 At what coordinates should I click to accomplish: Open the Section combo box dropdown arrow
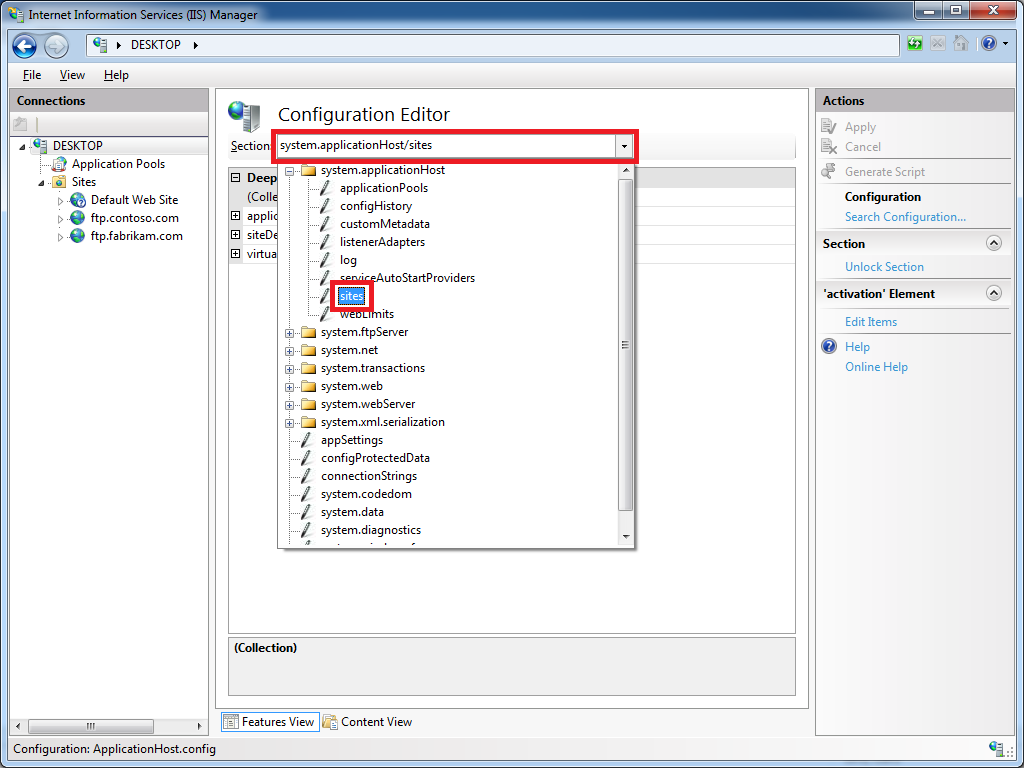[624, 146]
